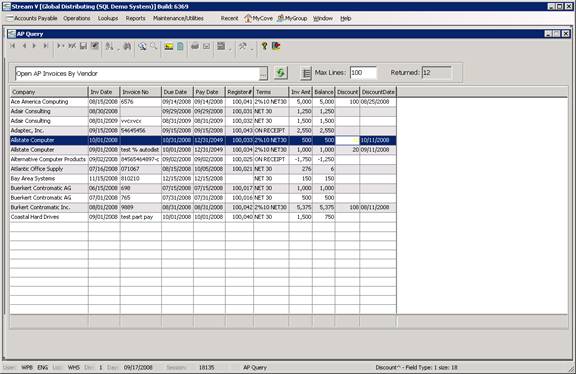Click the Pay Date column header
Image resolution: width=576 pixels, height=374 pixels.
click(x=209, y=92)
